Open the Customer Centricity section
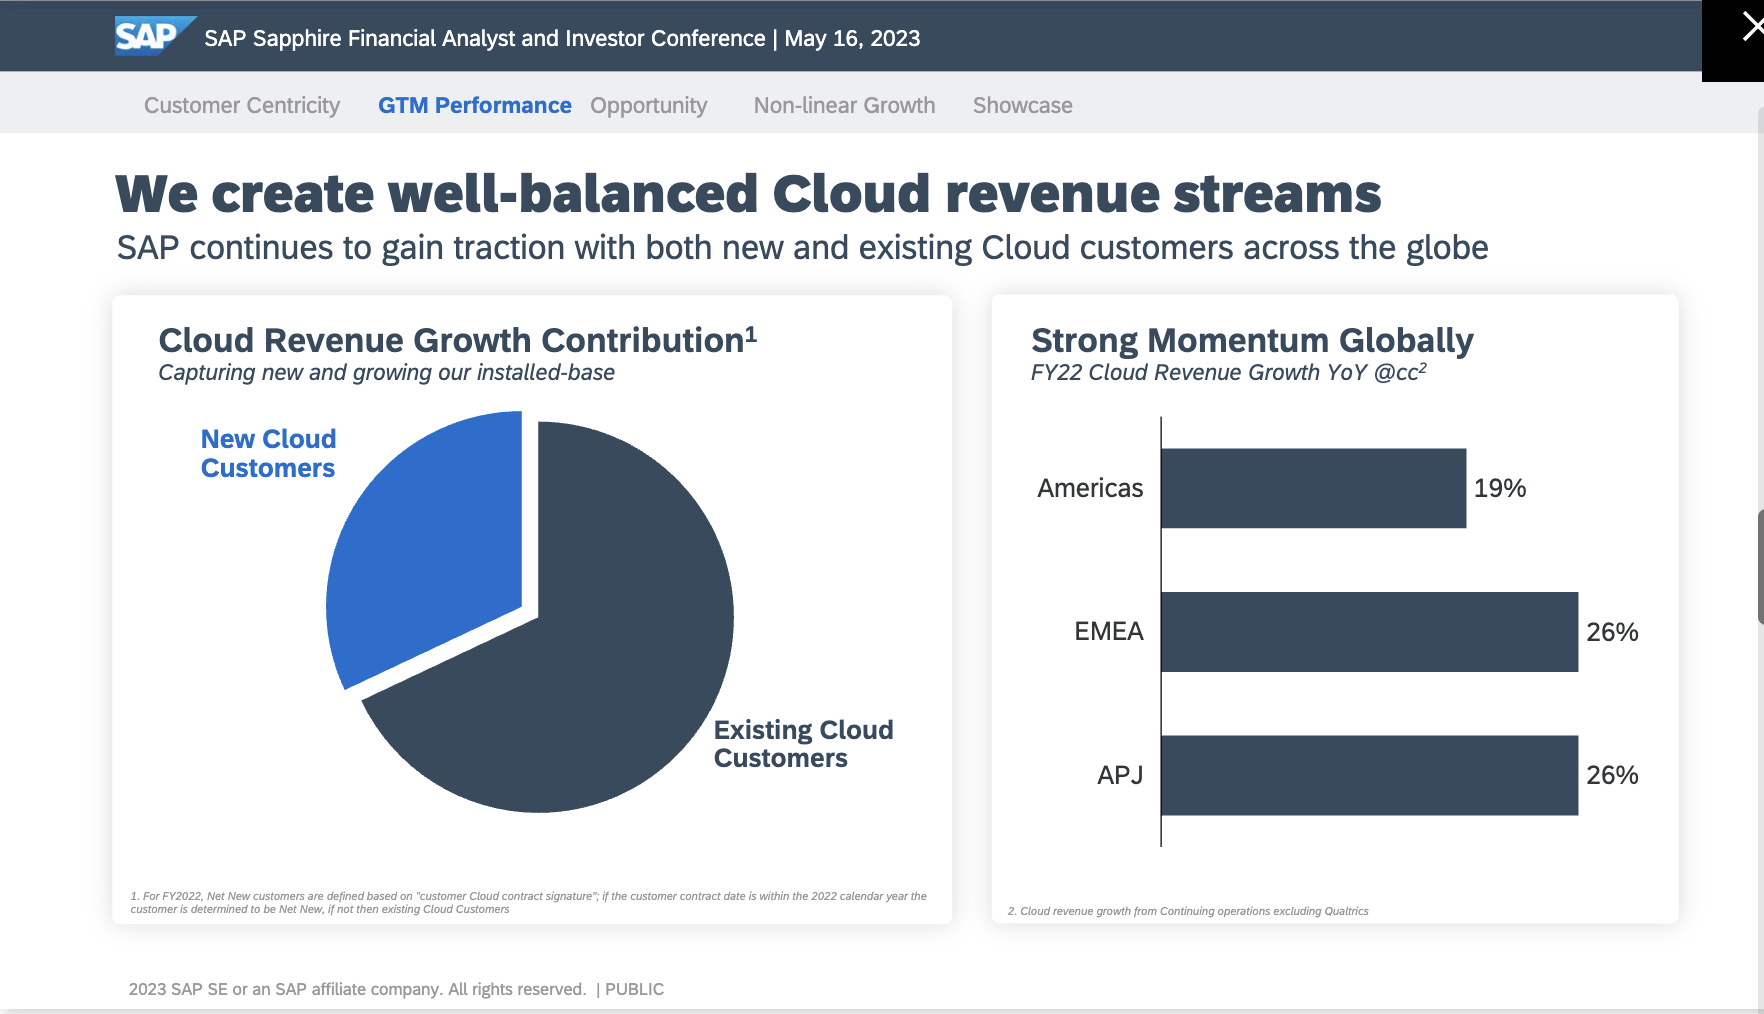 tap(242, 105)
